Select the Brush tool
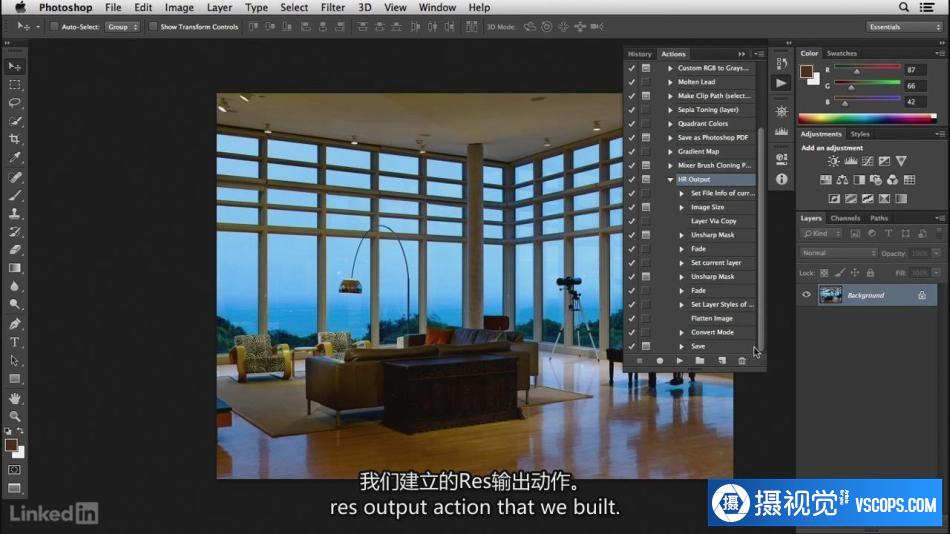Screen dimensions: 950x534 pos(15,195)
